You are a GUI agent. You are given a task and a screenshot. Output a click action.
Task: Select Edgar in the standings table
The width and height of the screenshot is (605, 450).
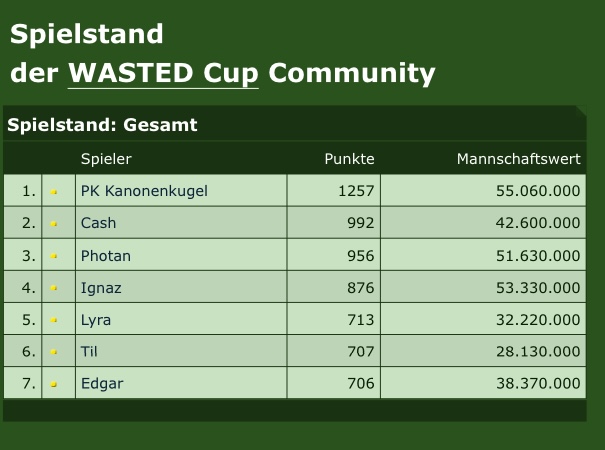coord(102,384)
